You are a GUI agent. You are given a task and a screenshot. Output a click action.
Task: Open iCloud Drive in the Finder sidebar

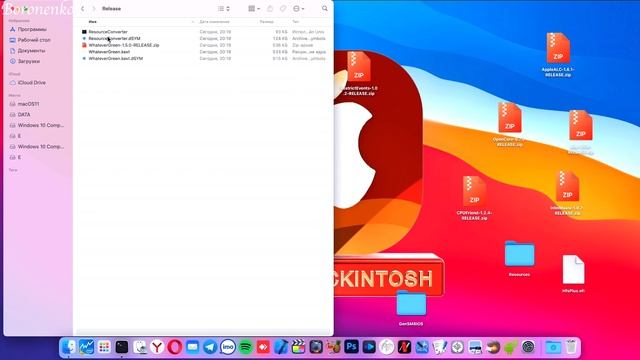pos(31,82)
